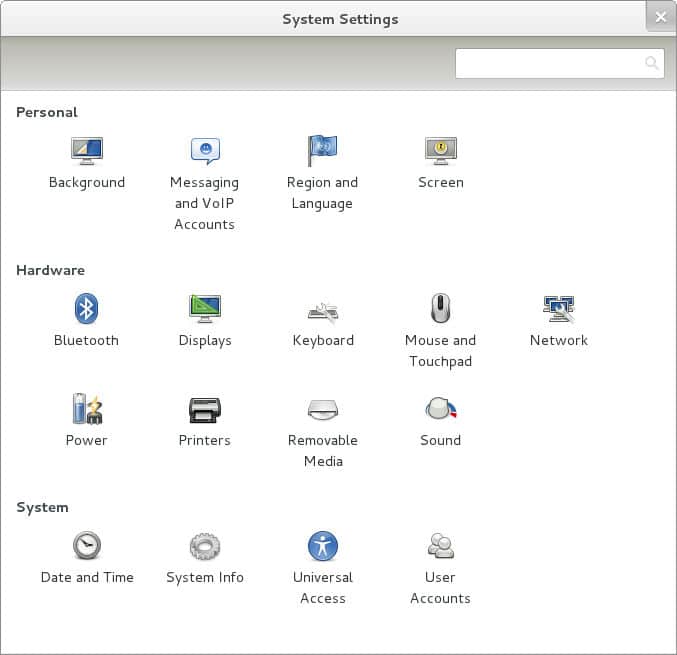Open the Displays configuration
This screenshot has height=655, width=677.
(x=205, y=309)
